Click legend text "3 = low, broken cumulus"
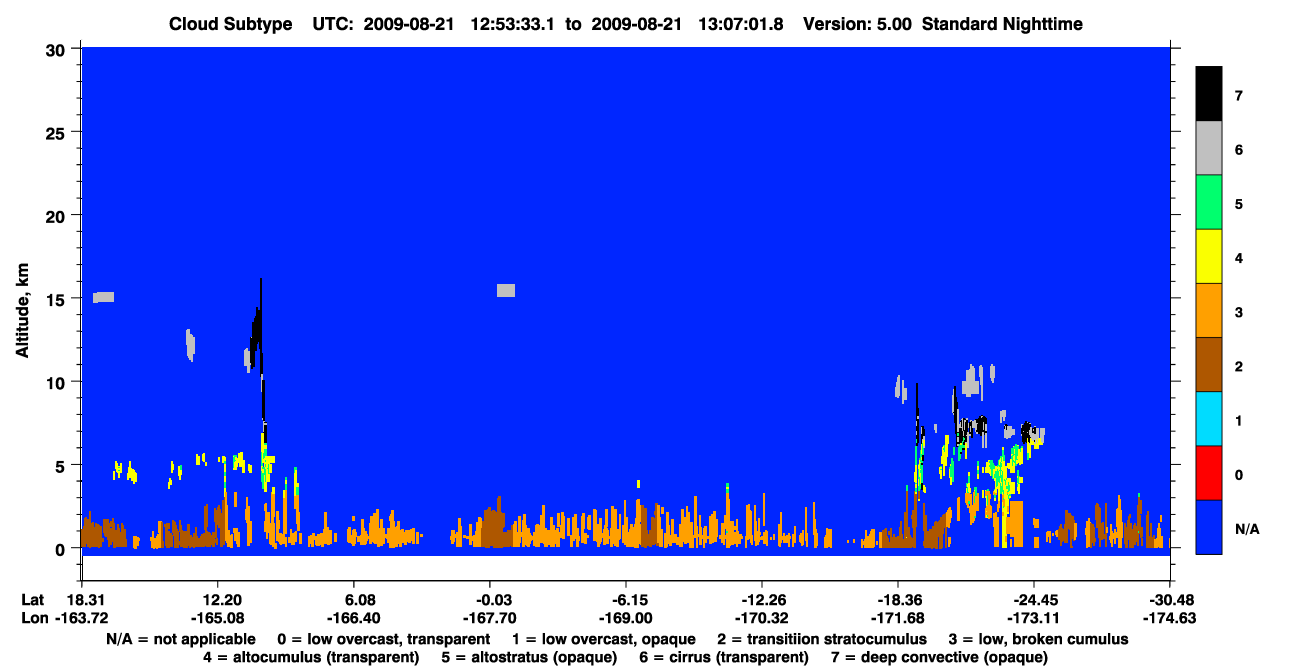The height and width of the screenshot is (667, 1300). [x=1038, y=639]
